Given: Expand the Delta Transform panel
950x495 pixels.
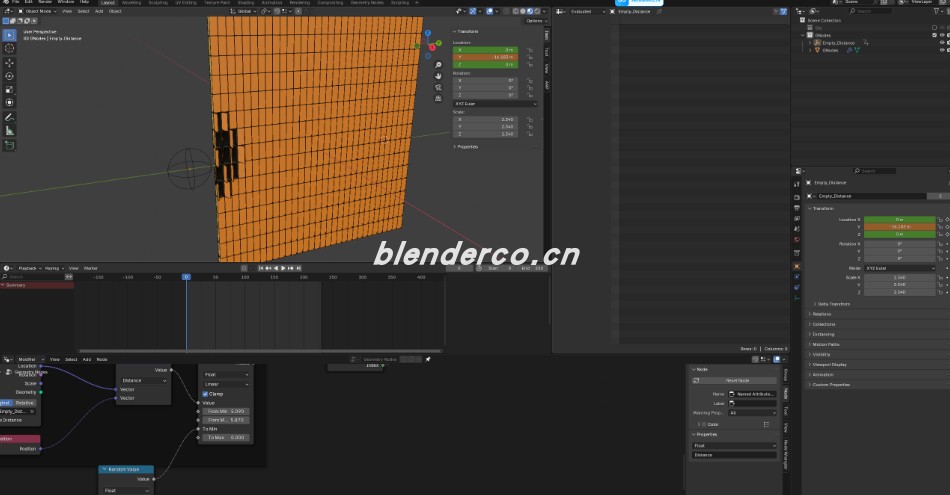Looking at the screenshot, I should pyautogui.click(x=832, y=304).
